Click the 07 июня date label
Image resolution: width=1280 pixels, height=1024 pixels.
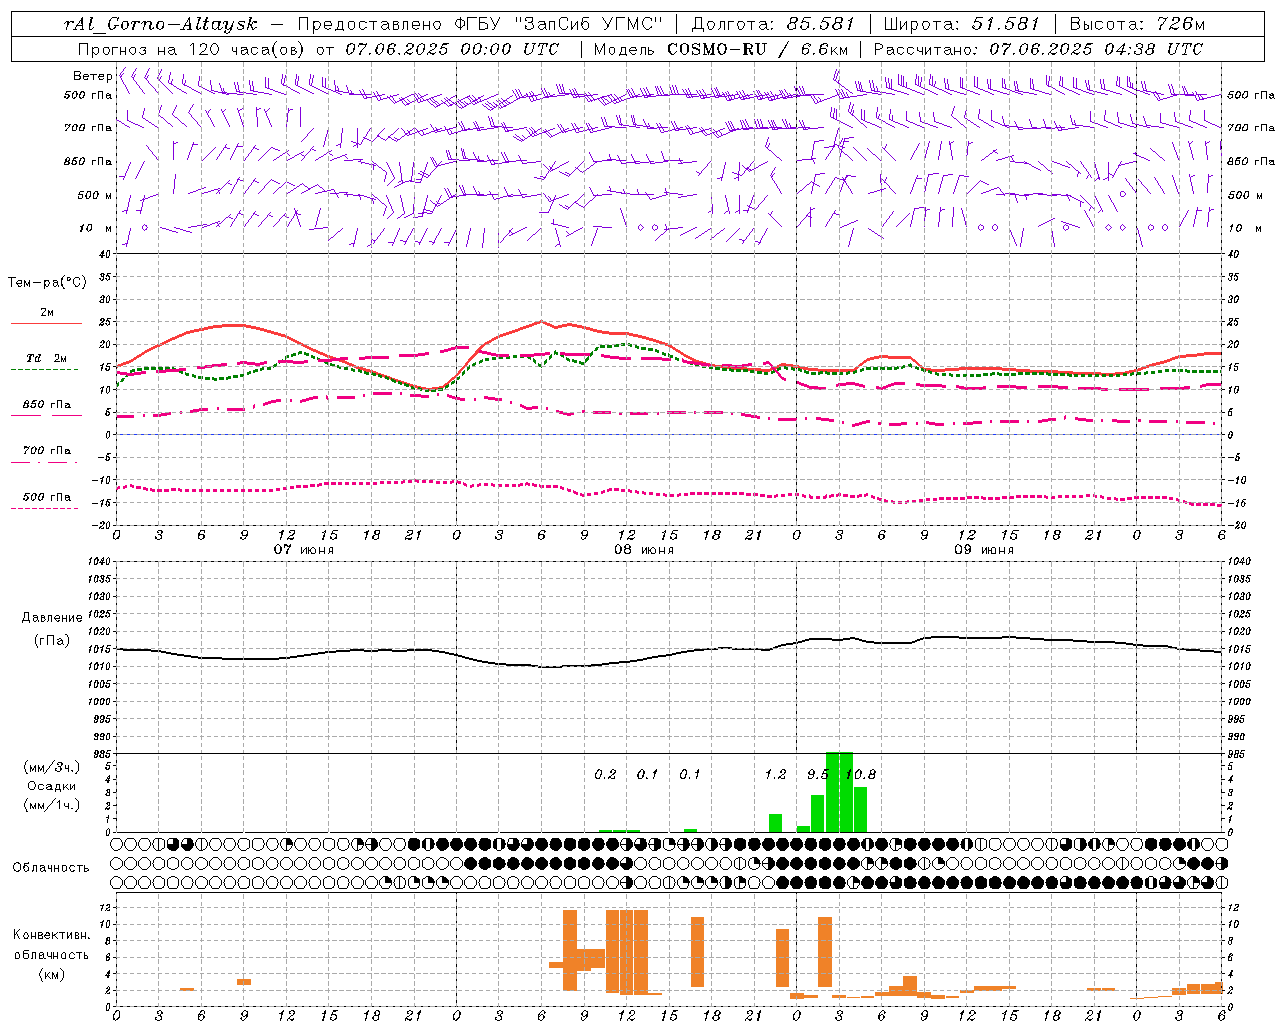(x=304, y=550)
